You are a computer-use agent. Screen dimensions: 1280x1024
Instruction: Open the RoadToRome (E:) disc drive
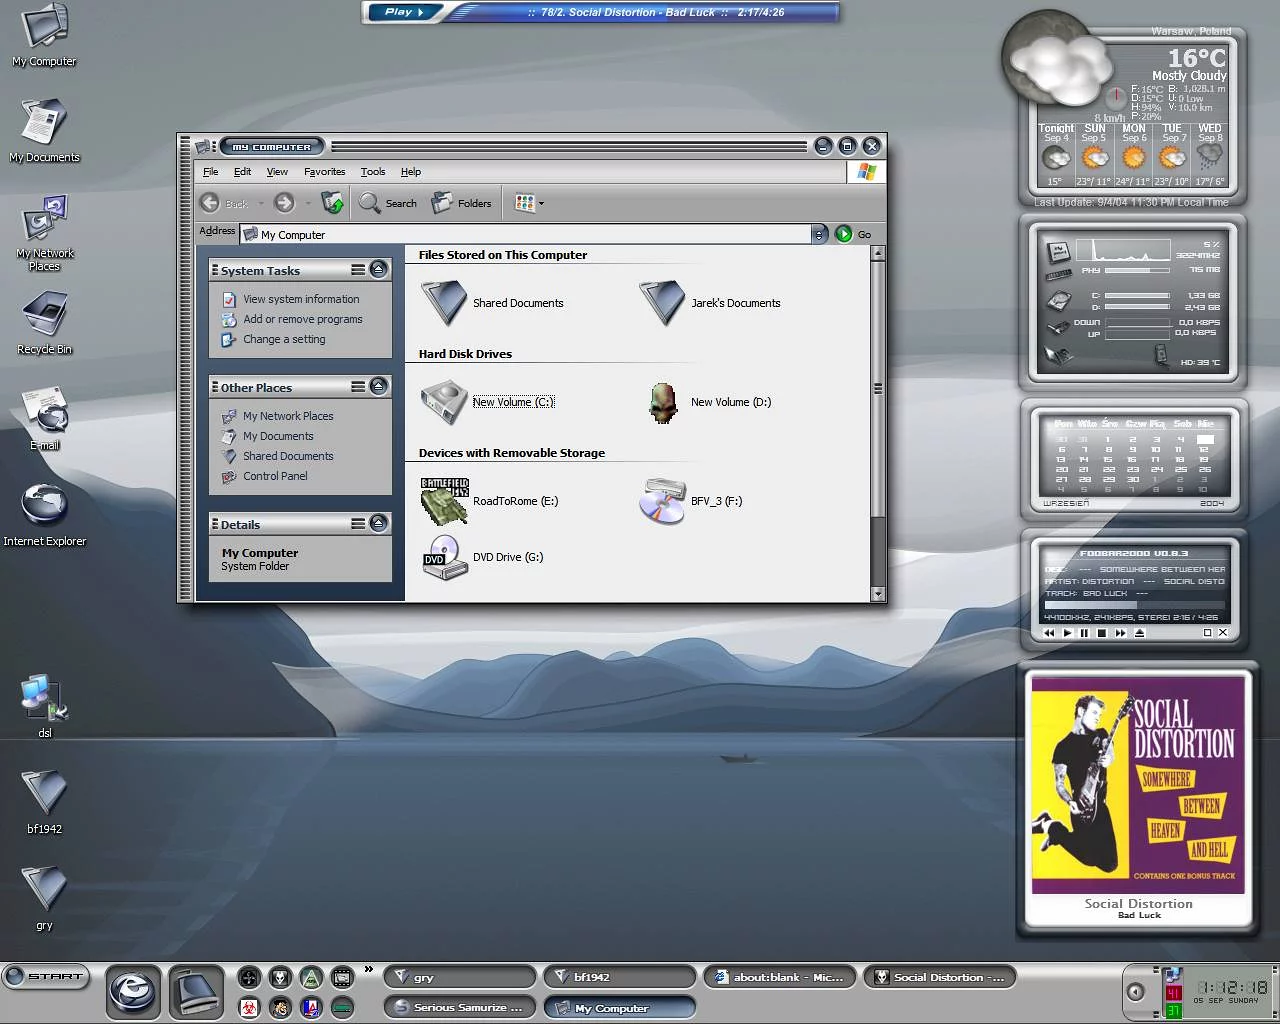click(x=514, y=501)
